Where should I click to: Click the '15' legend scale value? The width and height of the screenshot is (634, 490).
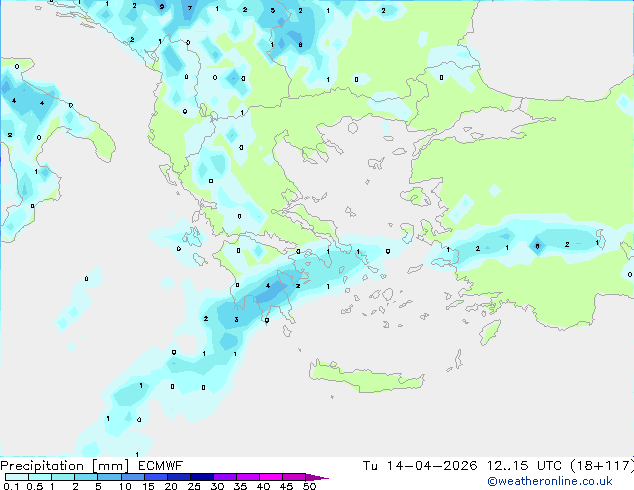pyautogui.click(x=148, y=486)
